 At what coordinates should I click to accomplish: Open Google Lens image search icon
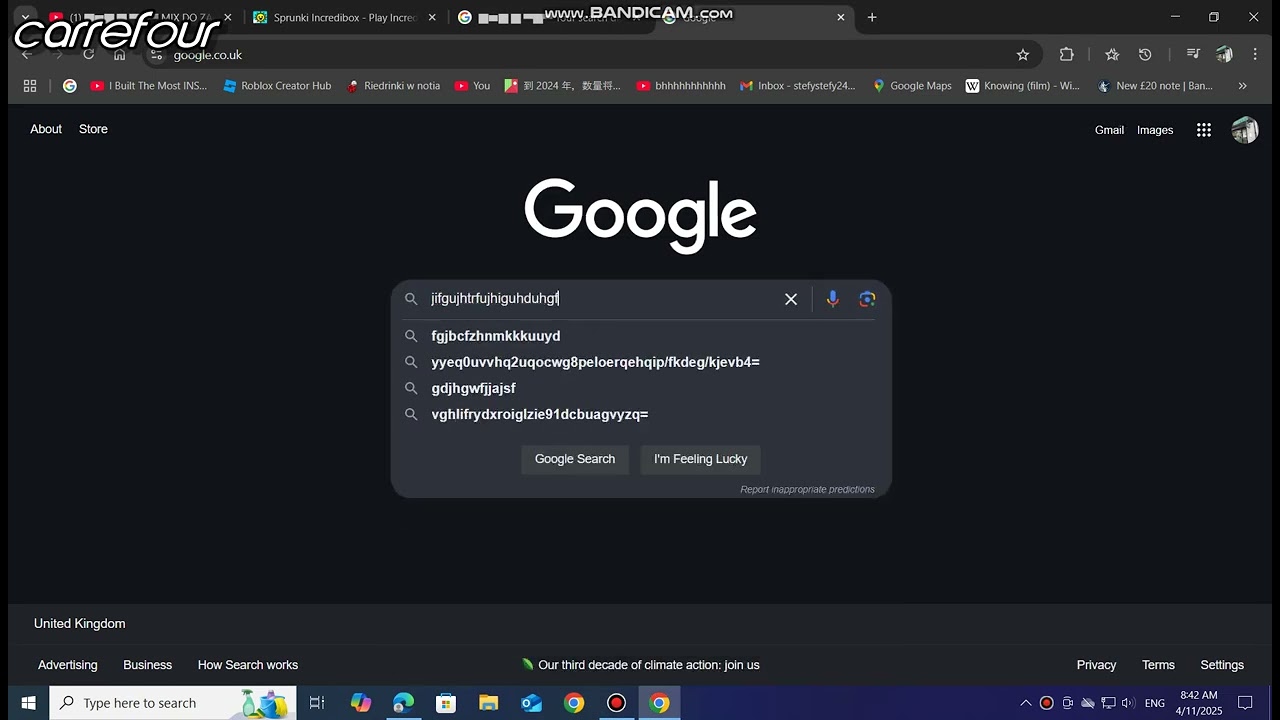867,299
